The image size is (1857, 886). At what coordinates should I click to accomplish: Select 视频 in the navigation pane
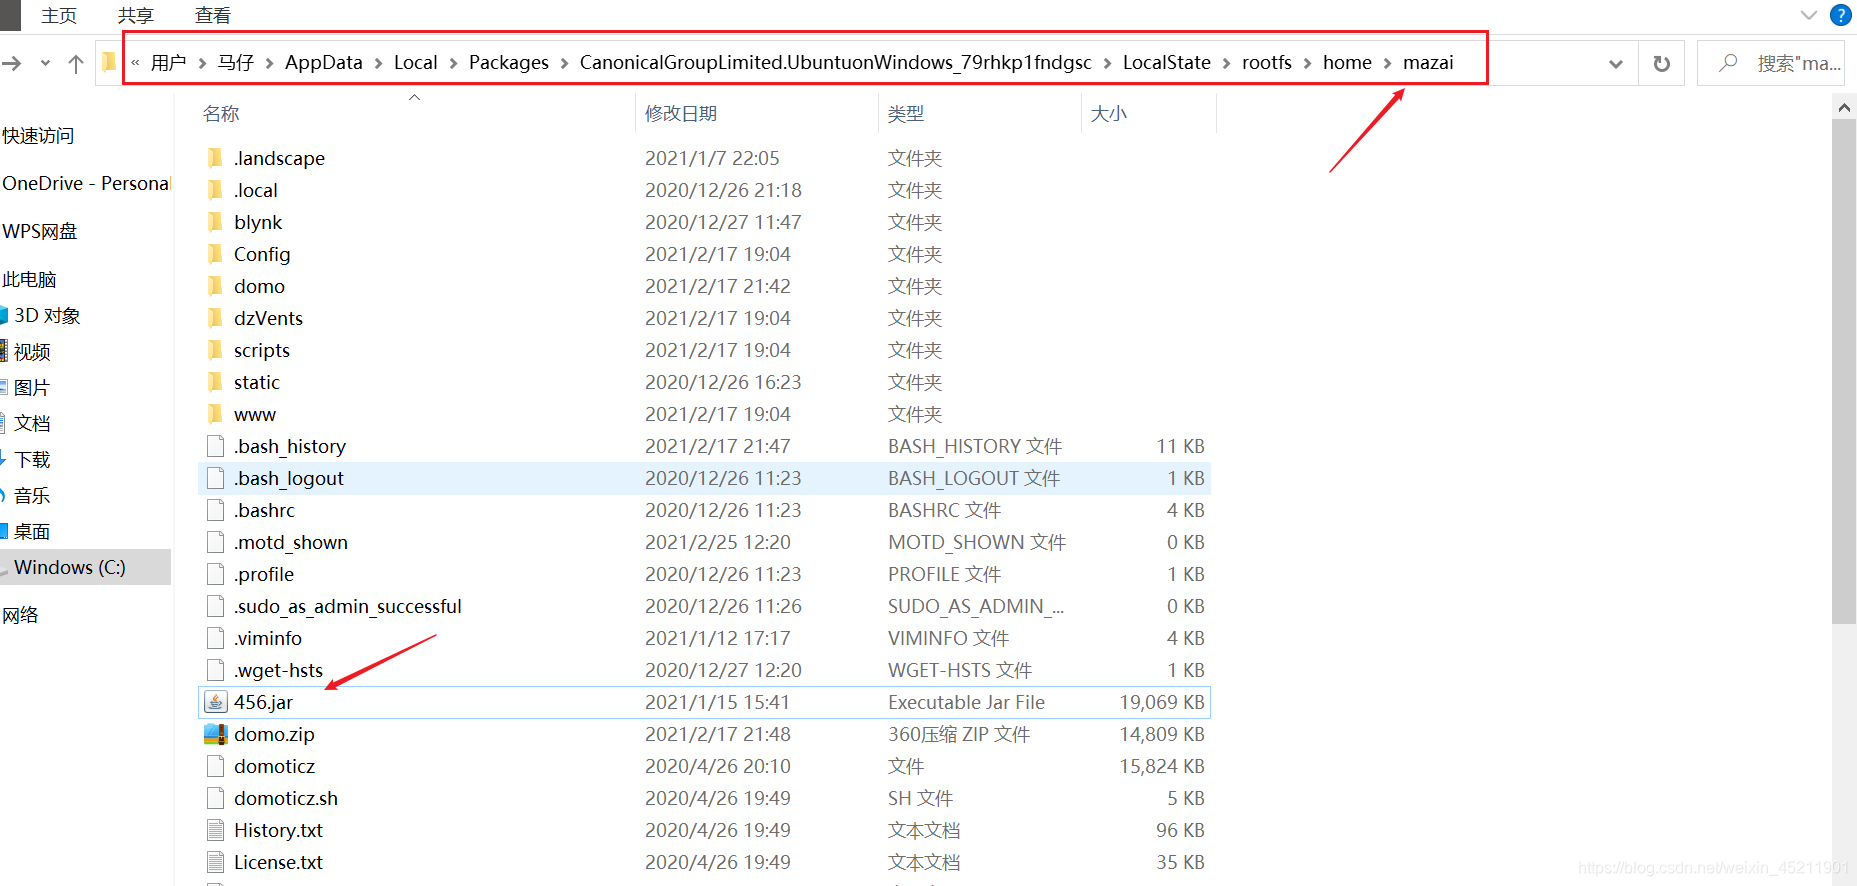[x=32, y=351]
